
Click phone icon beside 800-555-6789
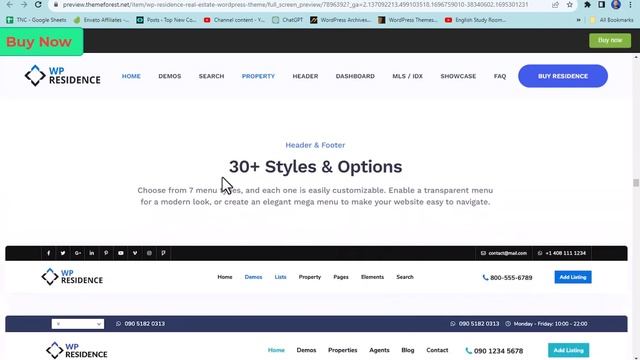[485, 278]
